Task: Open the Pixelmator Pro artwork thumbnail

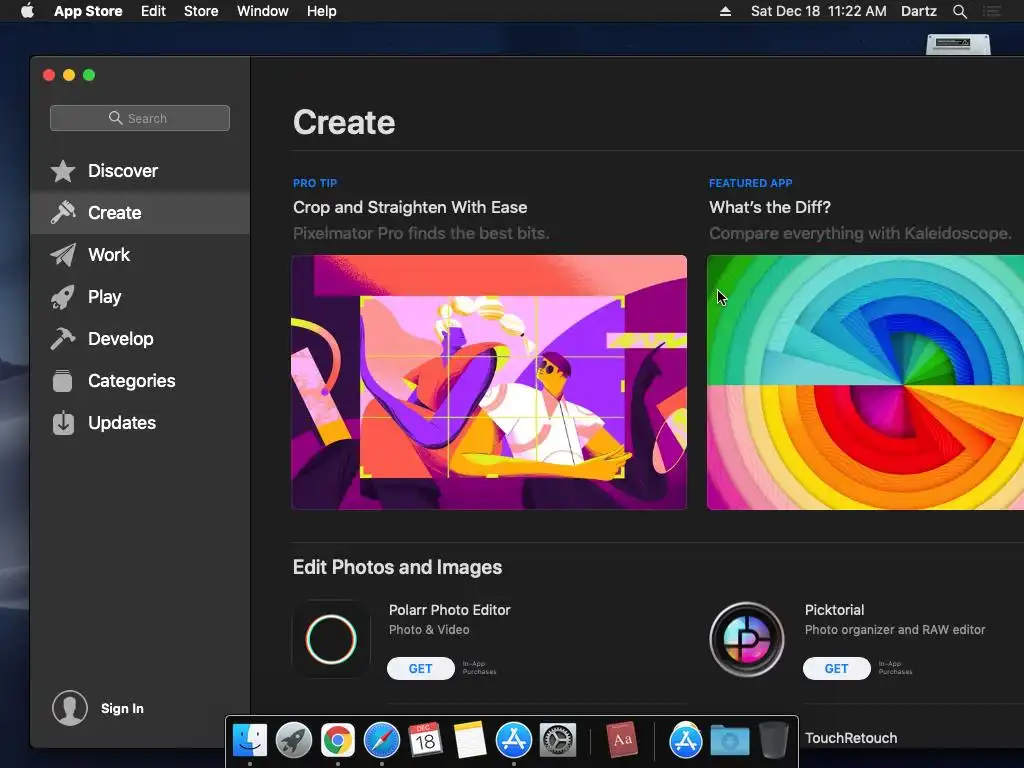Action: click(x=489, y=382)
